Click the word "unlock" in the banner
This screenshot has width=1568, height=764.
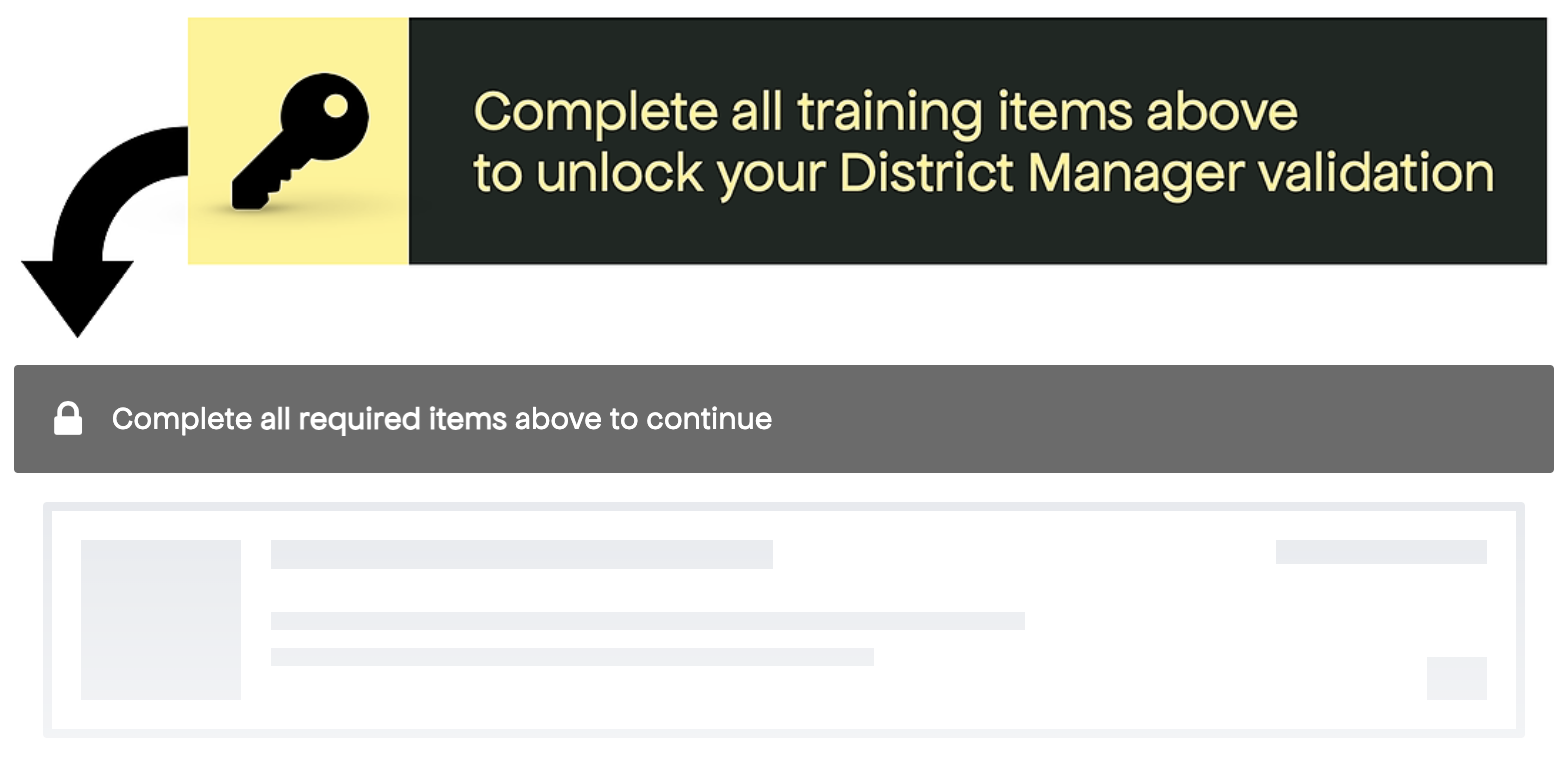pyautogui.click(x=619, y=173)
